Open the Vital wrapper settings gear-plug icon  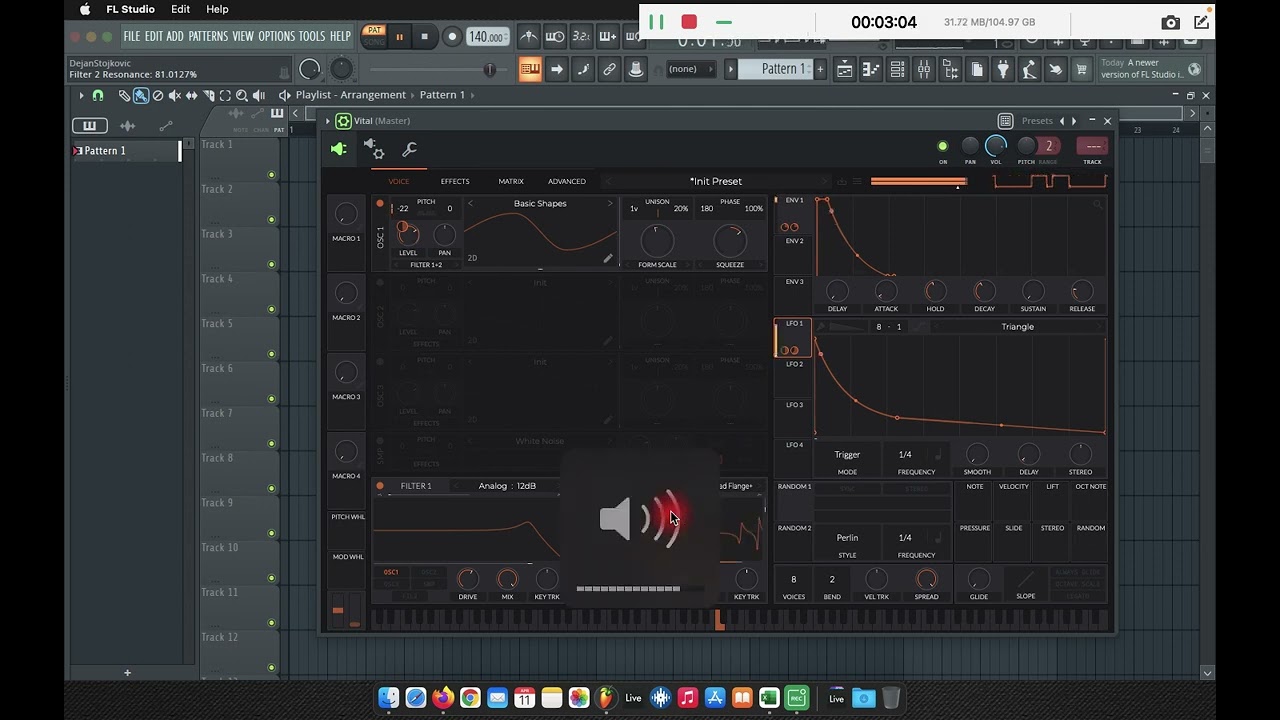pyautogui.click(x=374, y=149)
